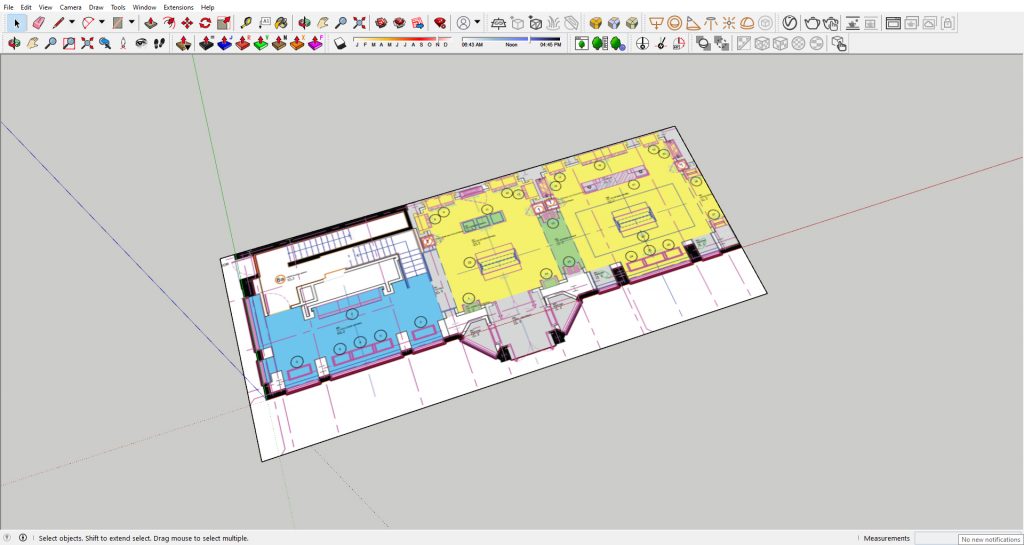Select the arrow Select tool
1024x545 pixels.
pyautogui.click(x=16, y=22)
